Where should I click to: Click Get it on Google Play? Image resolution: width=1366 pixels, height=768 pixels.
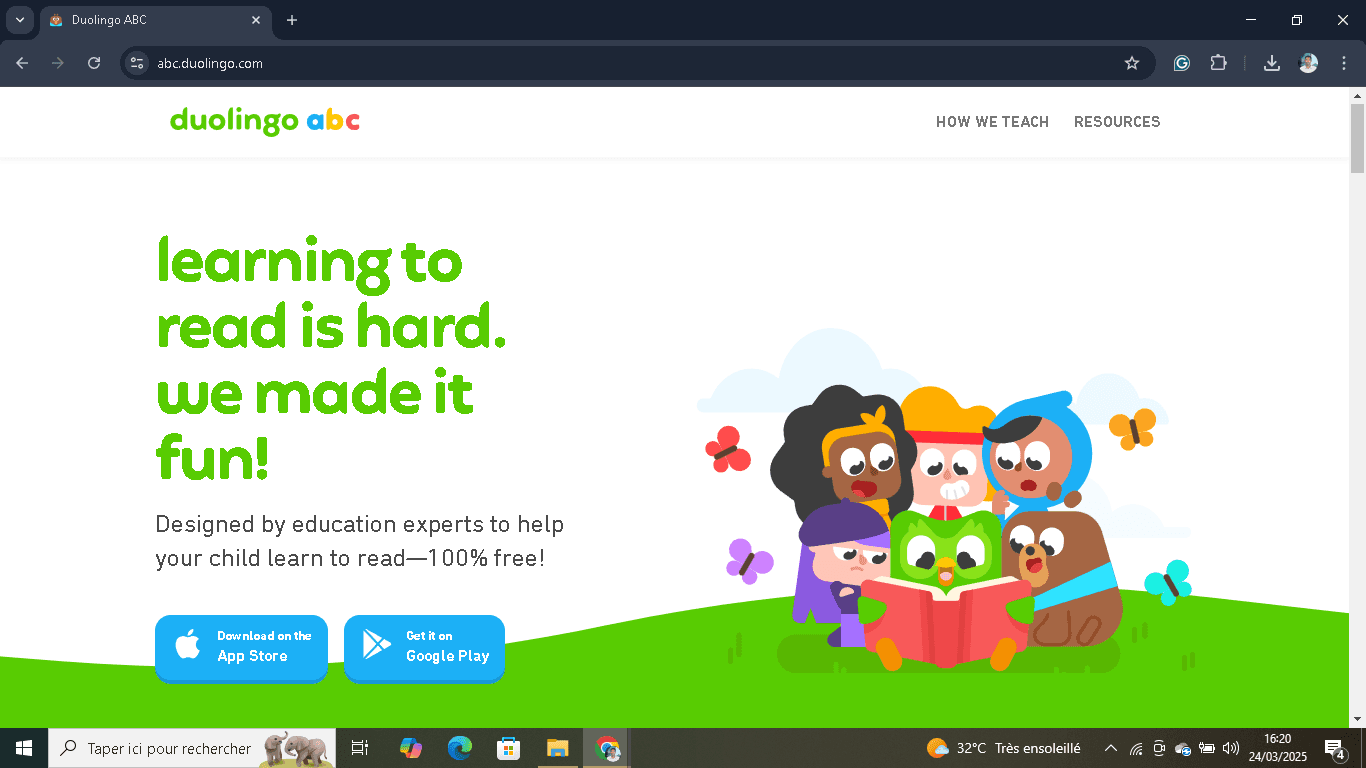tap(424, 648)
